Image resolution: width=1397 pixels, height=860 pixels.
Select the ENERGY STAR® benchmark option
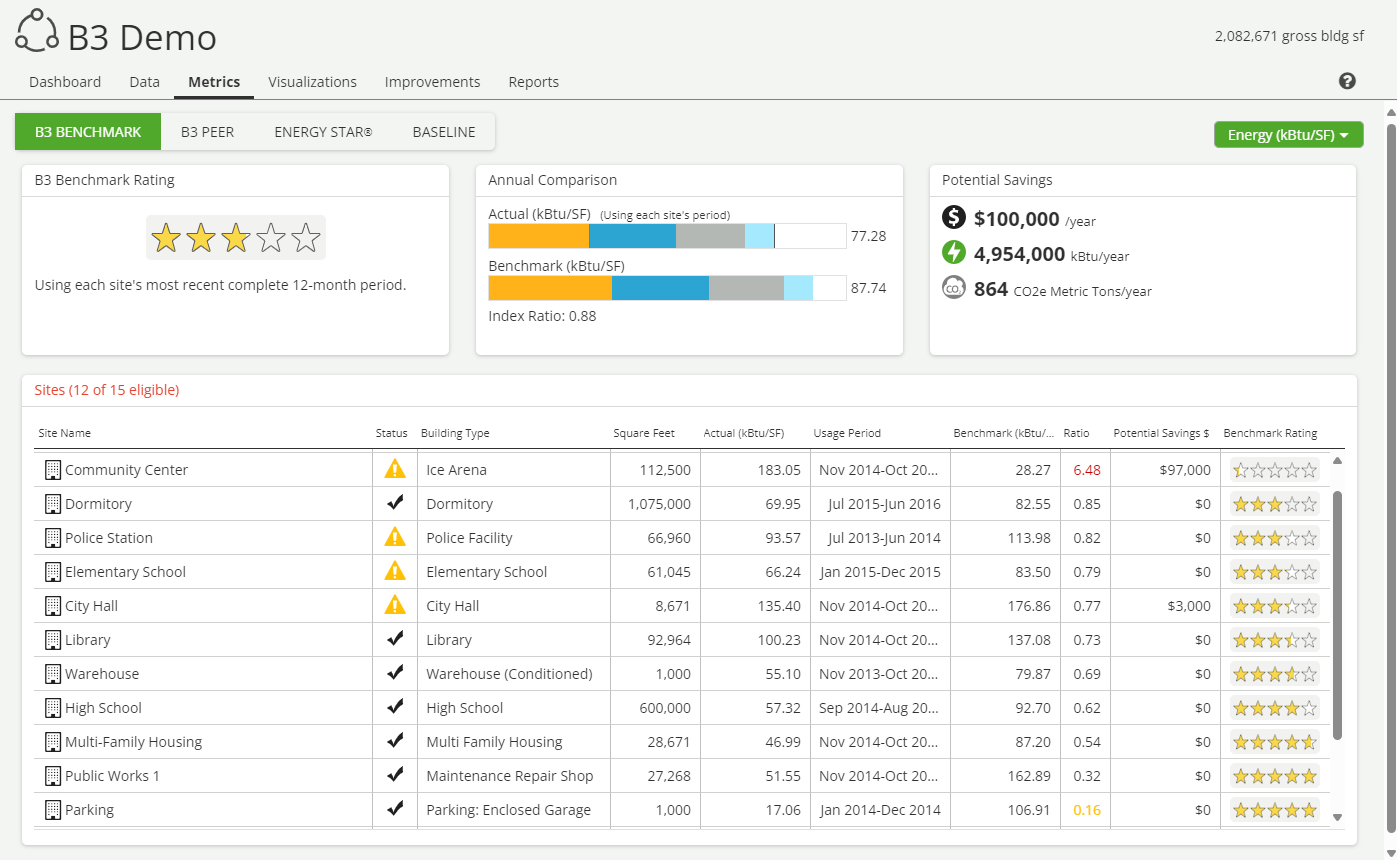click(323, 132)
